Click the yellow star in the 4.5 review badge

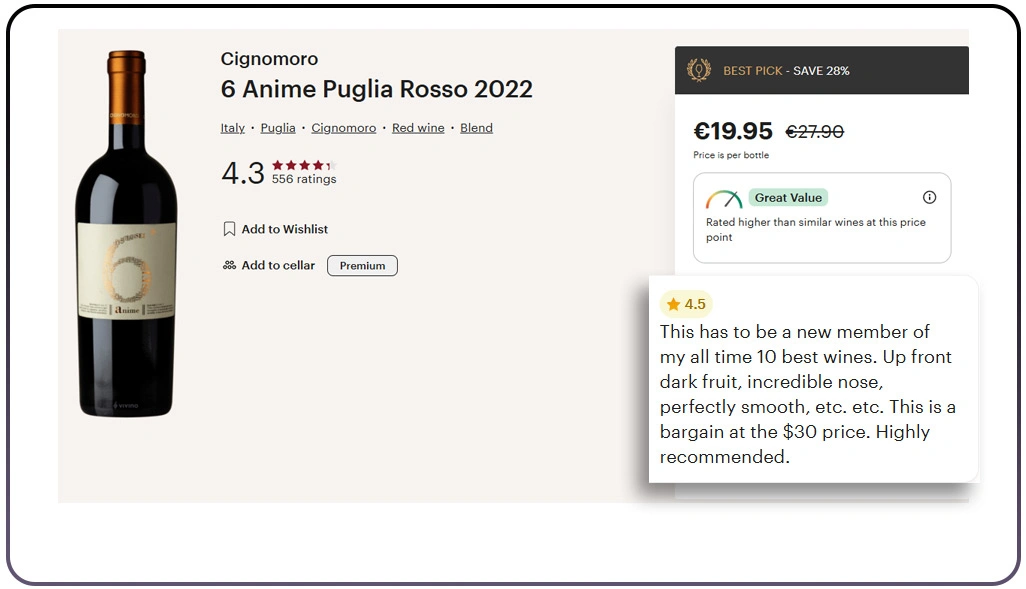pos(673,304)
